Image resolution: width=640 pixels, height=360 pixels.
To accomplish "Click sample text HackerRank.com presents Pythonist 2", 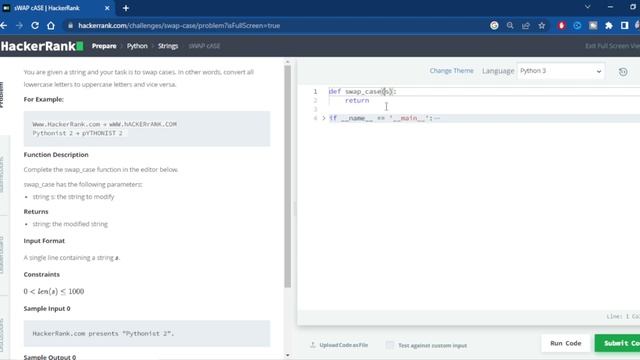I will click(103, 333).
